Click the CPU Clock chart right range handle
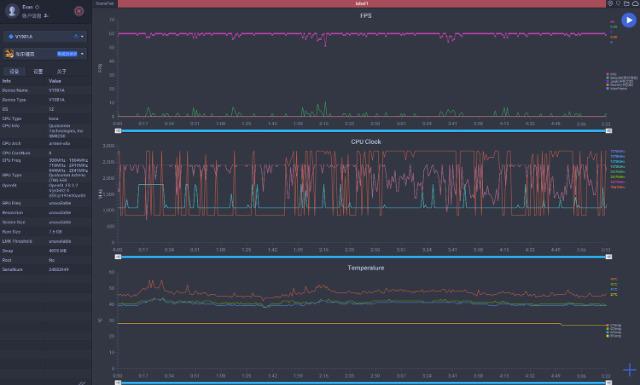The height and width of the screenshot is (385, 640). pos(609,257)
